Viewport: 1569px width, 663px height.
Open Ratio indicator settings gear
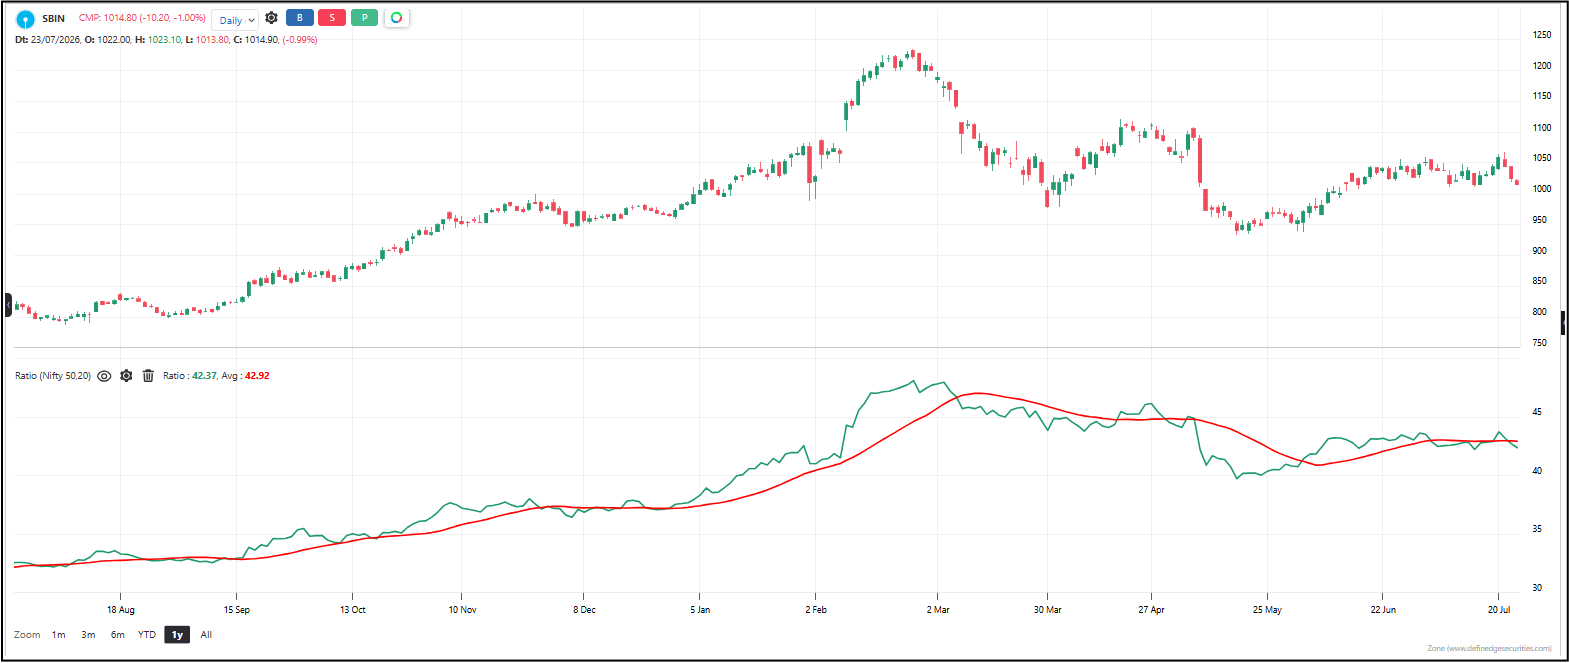126,376
